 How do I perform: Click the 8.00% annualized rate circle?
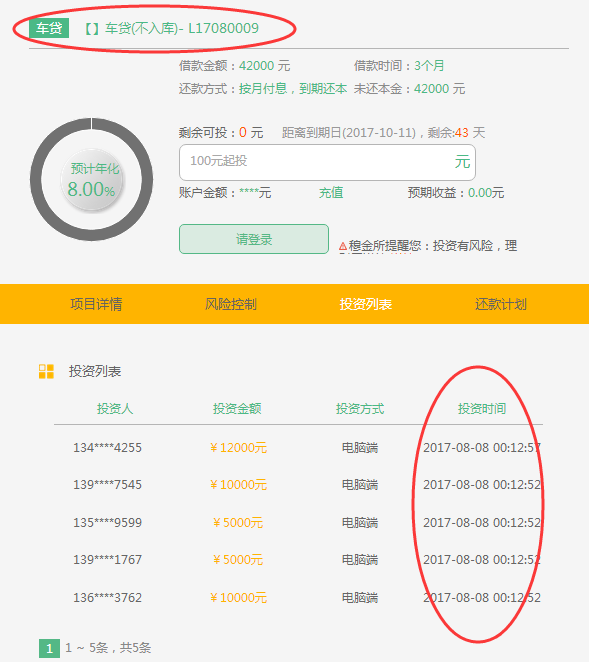point(92,179)
